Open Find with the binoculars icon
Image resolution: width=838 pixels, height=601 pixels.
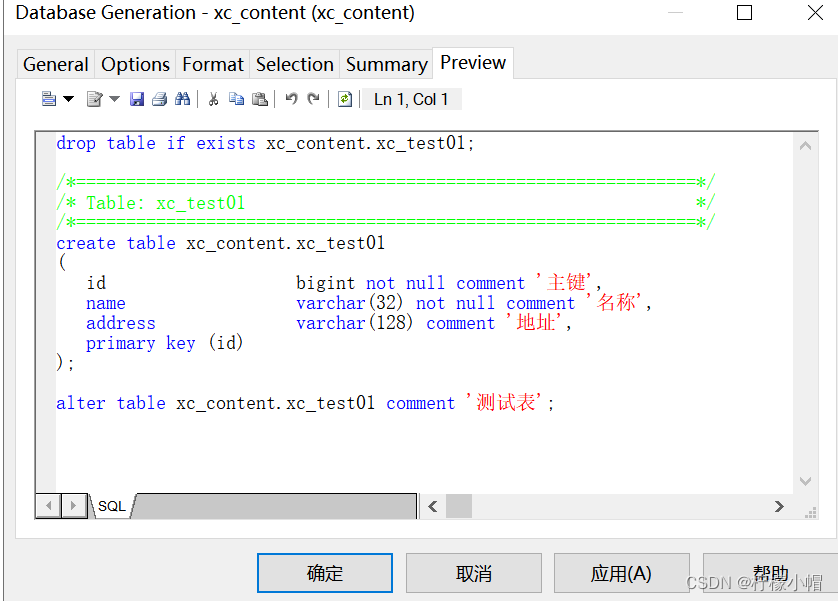(182, 99)
